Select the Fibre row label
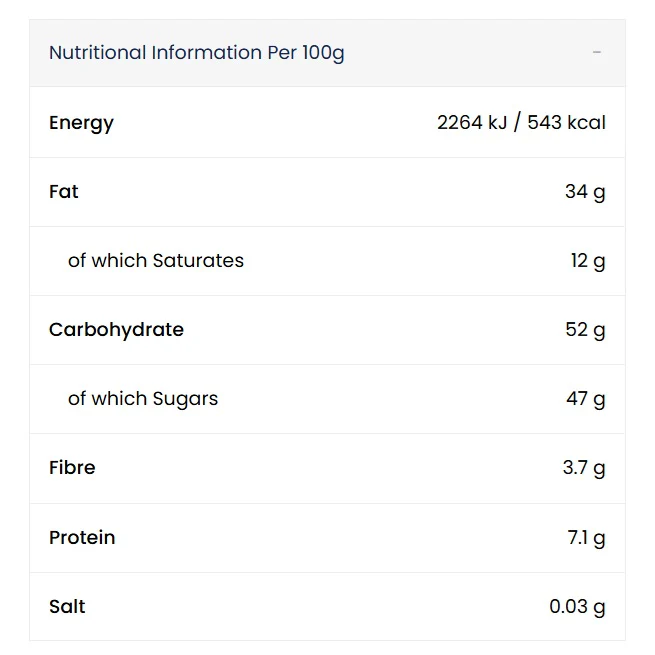Screen dimensions: 655x655 [72, 468]
